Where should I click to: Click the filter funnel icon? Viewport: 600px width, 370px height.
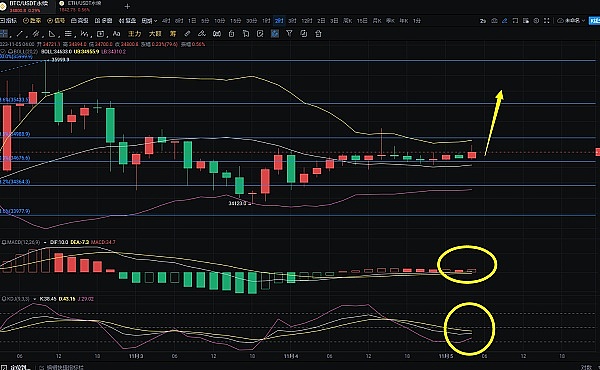[x=289, y=34]
